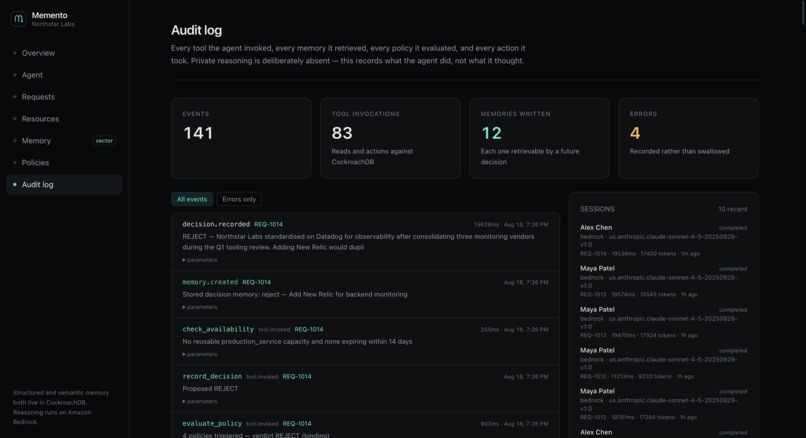806x438 pixels.
Task: Click the Events 141 stat card
Action: (x=241, y=138)
